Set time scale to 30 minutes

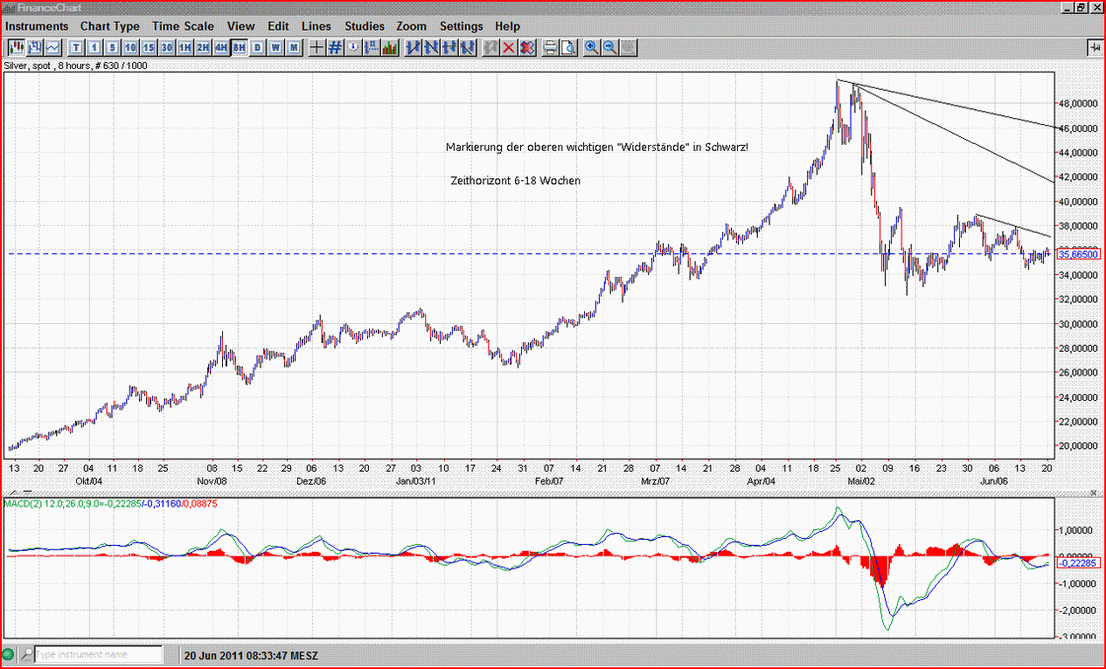coord(166,48)
